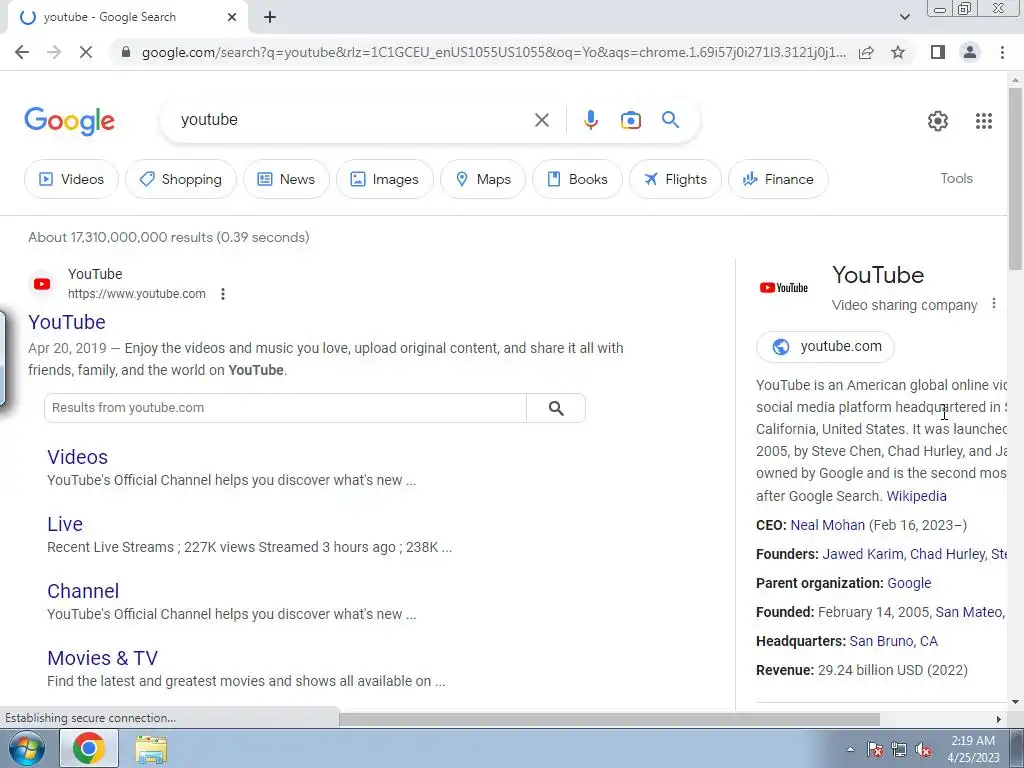Open more options for YouTube result

(223, 294)
